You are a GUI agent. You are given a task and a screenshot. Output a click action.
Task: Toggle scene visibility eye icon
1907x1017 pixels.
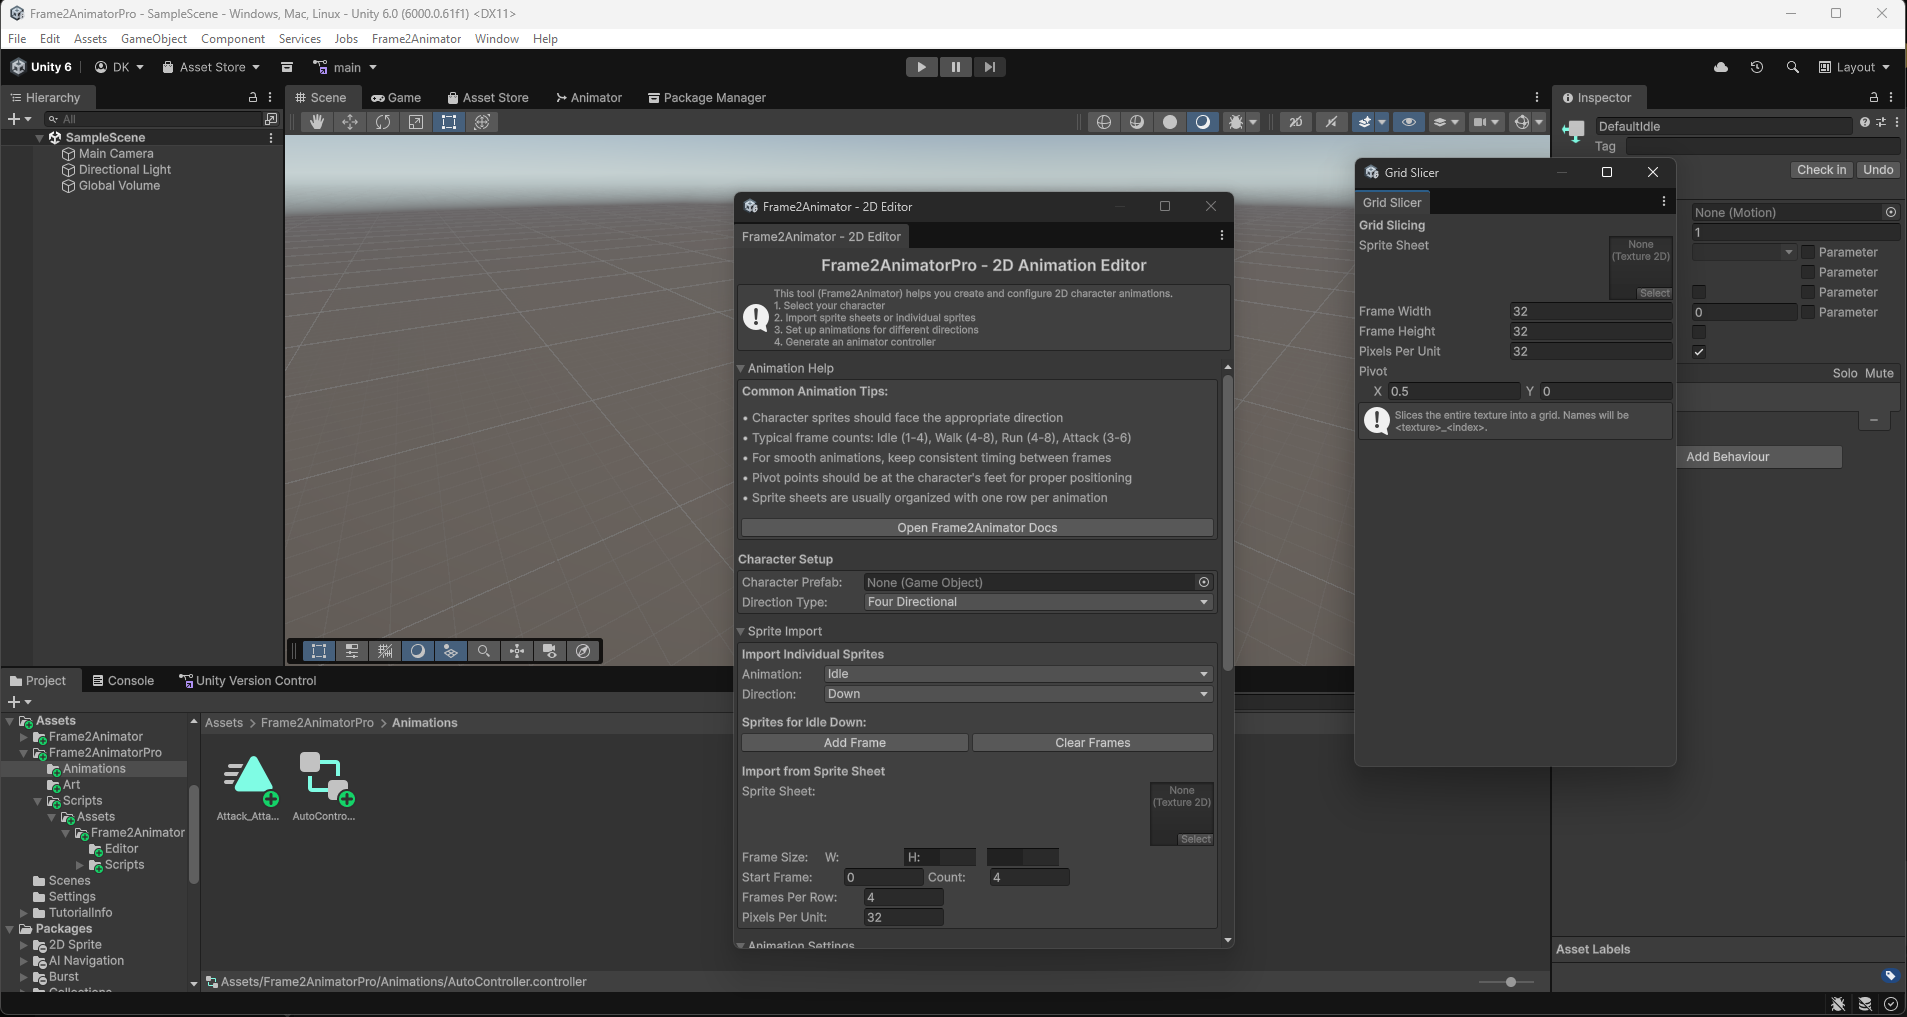[x=1409, y=122]
